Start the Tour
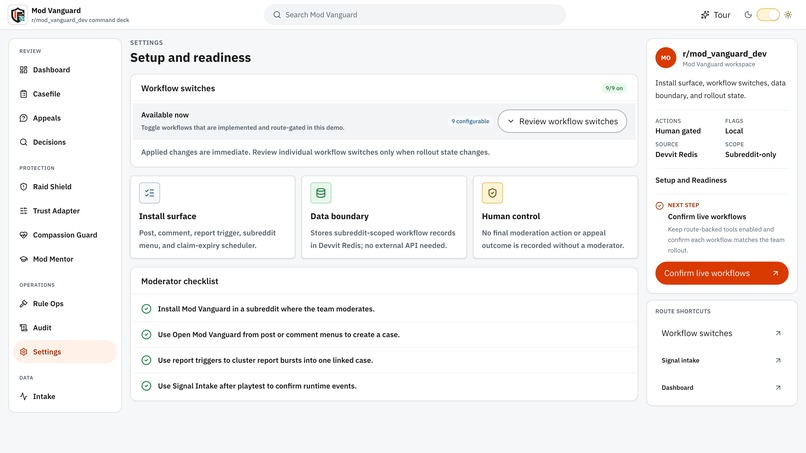Viewport: 806px width, 453px height. click(716, 15)
